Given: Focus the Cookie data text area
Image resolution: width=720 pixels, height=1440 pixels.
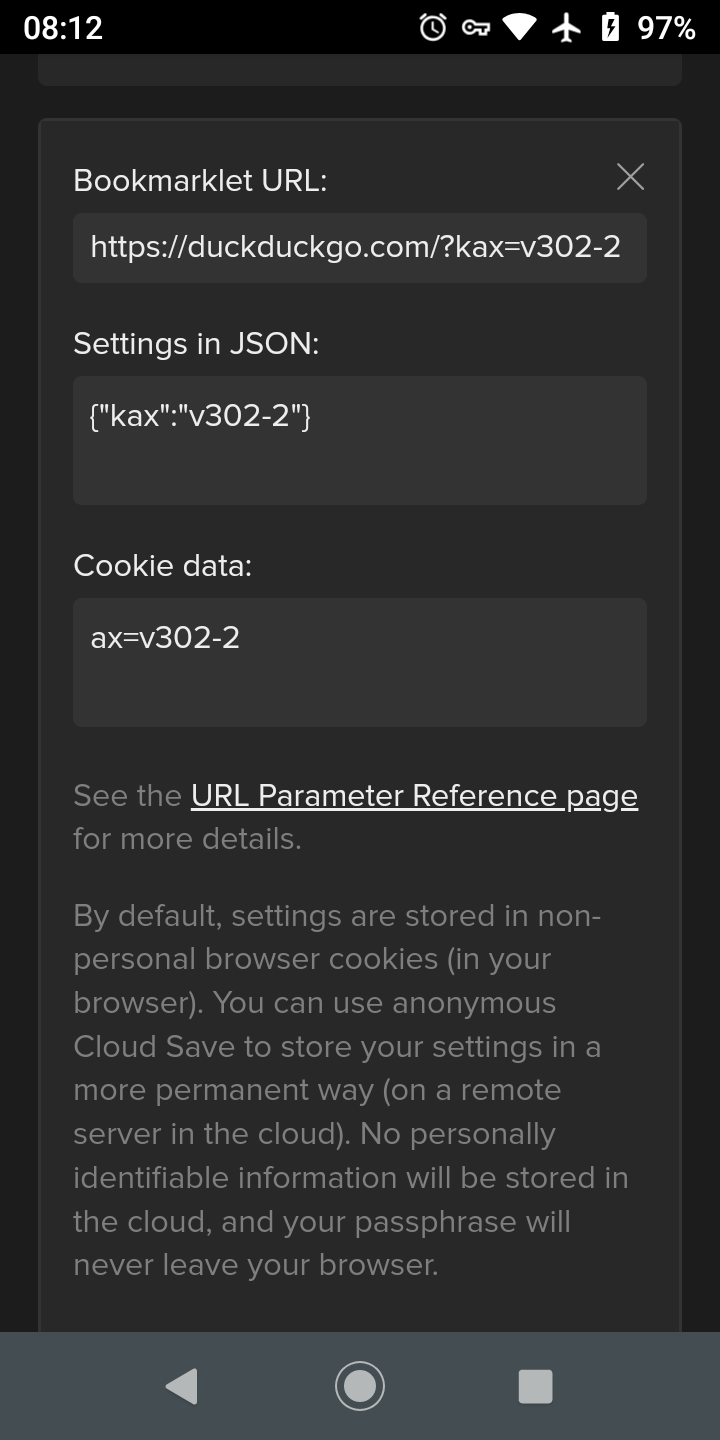Looking at the screenshot, I should (x=360, y=662).
